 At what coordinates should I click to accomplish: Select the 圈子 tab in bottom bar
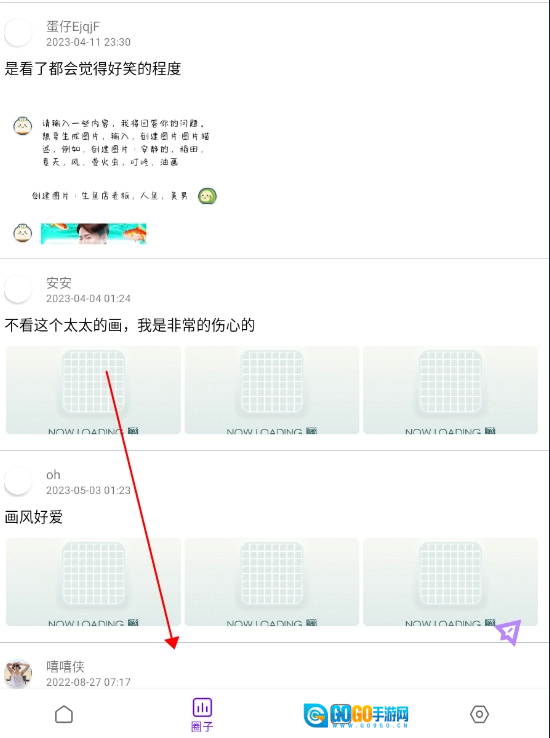click(x=202, y=714)
